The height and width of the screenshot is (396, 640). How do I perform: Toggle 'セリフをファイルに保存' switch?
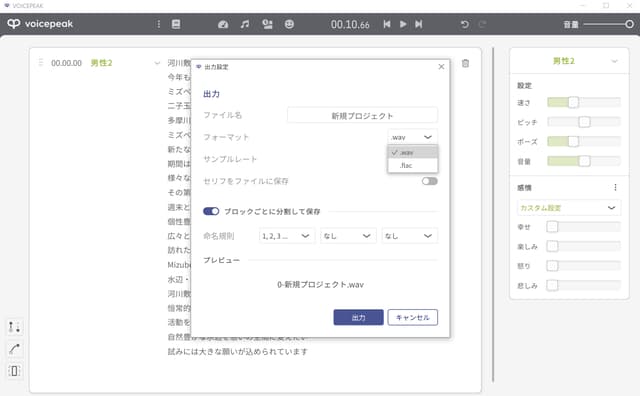tap(429, 181)
